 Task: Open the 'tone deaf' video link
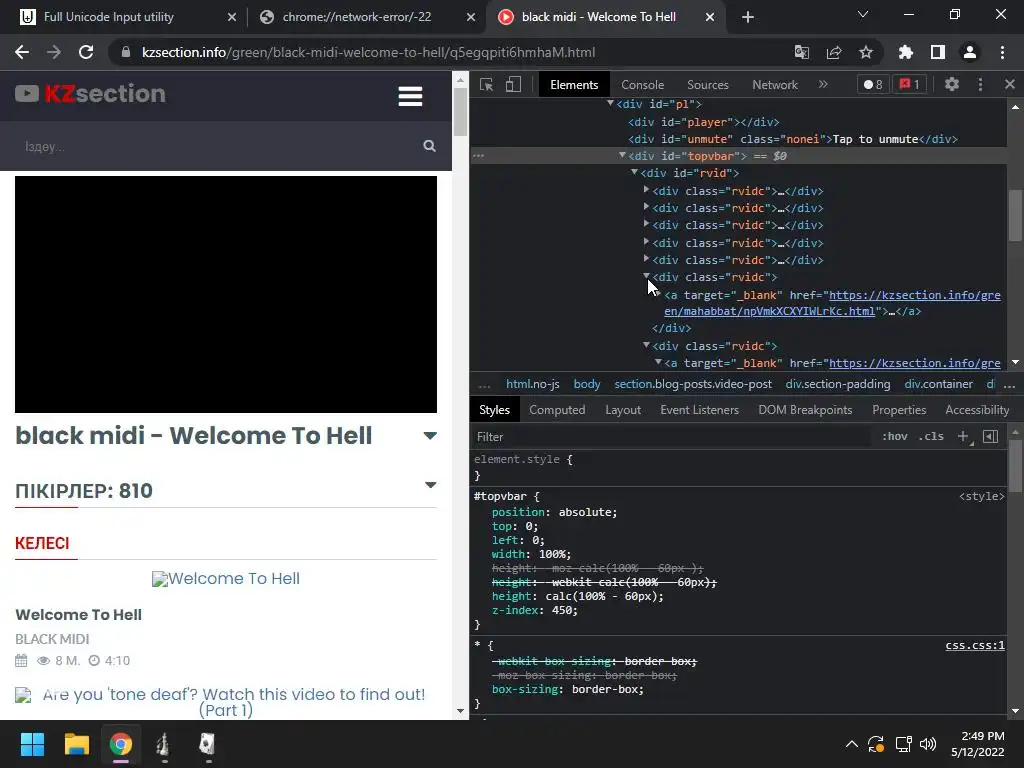tap(226, 702)
